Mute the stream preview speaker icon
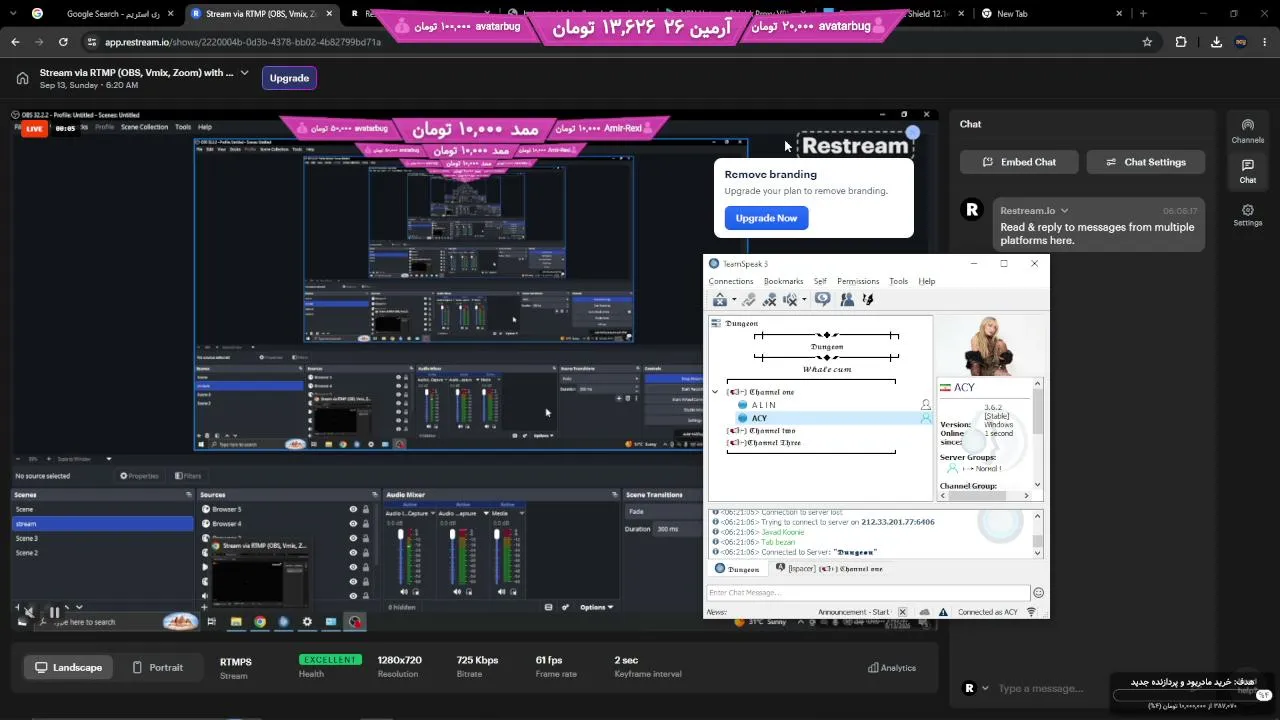1280x720 pixels. point(28,612)
